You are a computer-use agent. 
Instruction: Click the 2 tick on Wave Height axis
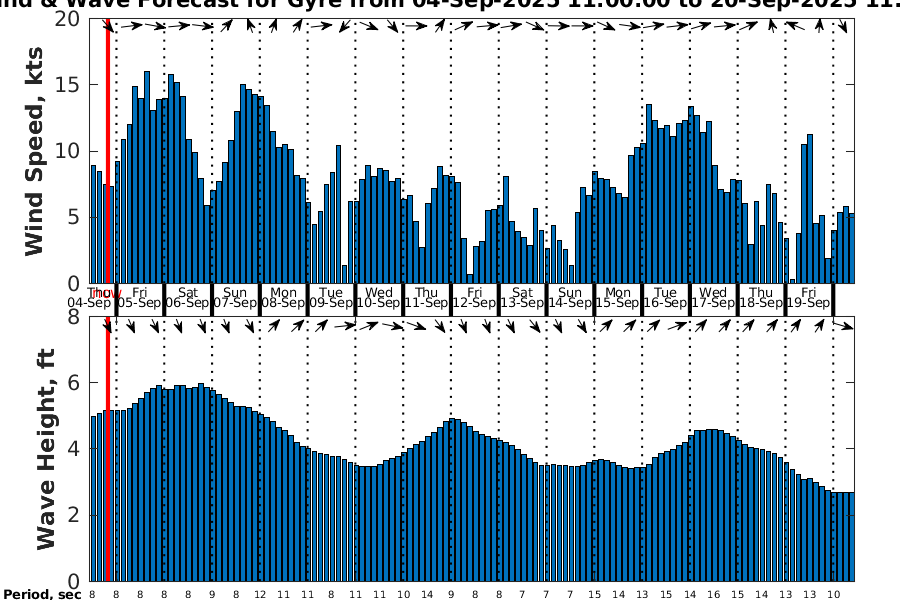click(73, 514)
